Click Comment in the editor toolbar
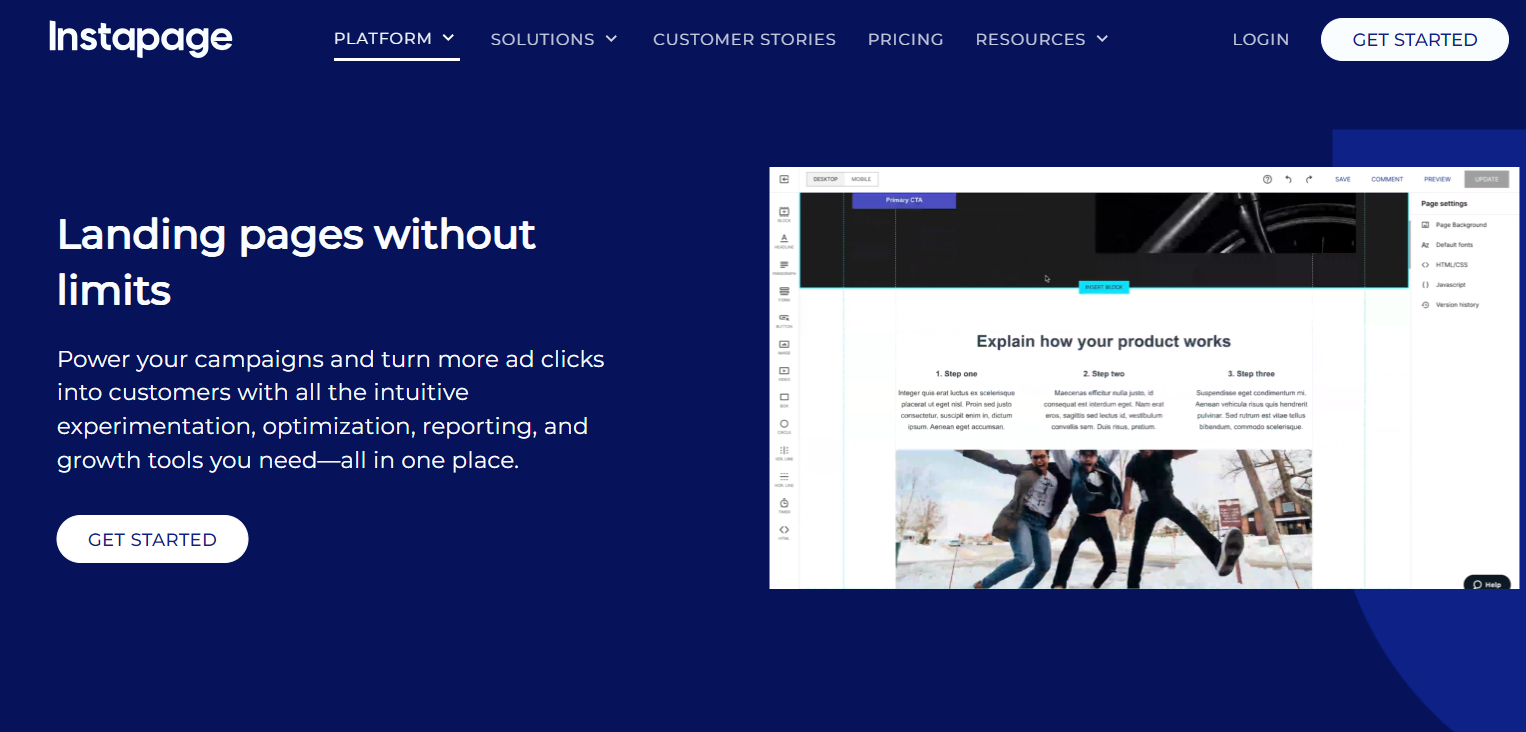 click(1387, 179)
